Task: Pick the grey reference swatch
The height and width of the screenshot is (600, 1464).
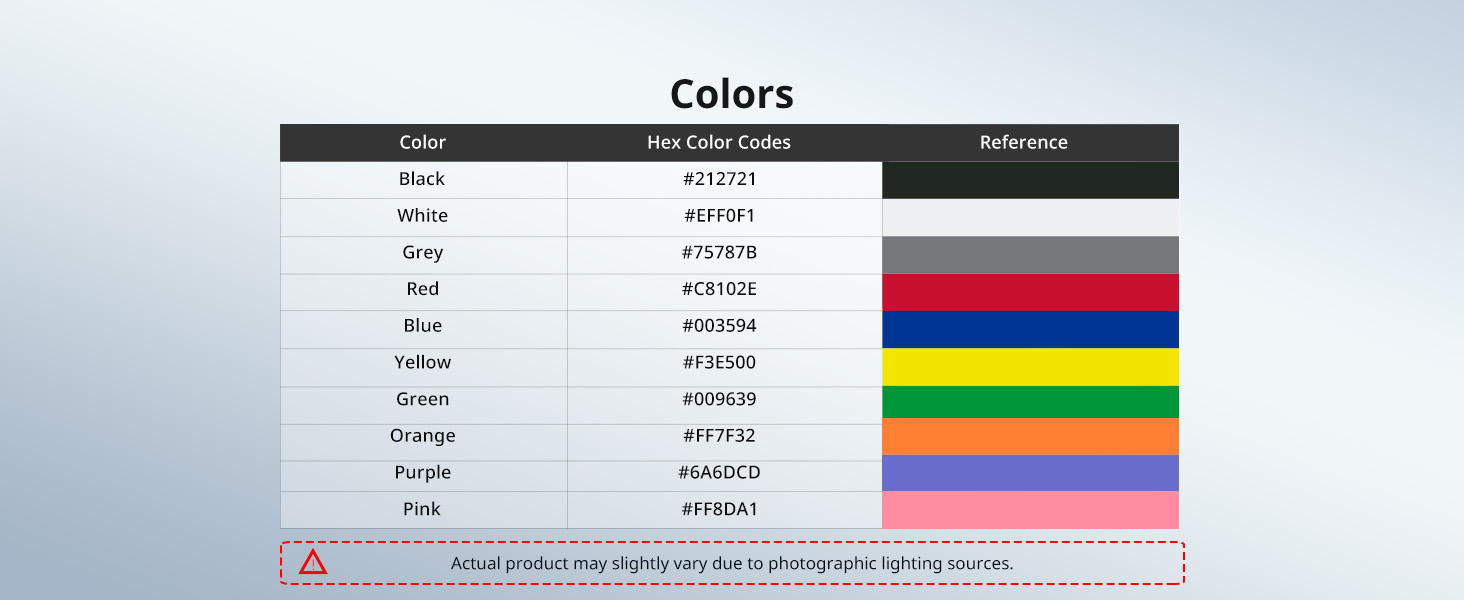Action: click(1030, 254)
